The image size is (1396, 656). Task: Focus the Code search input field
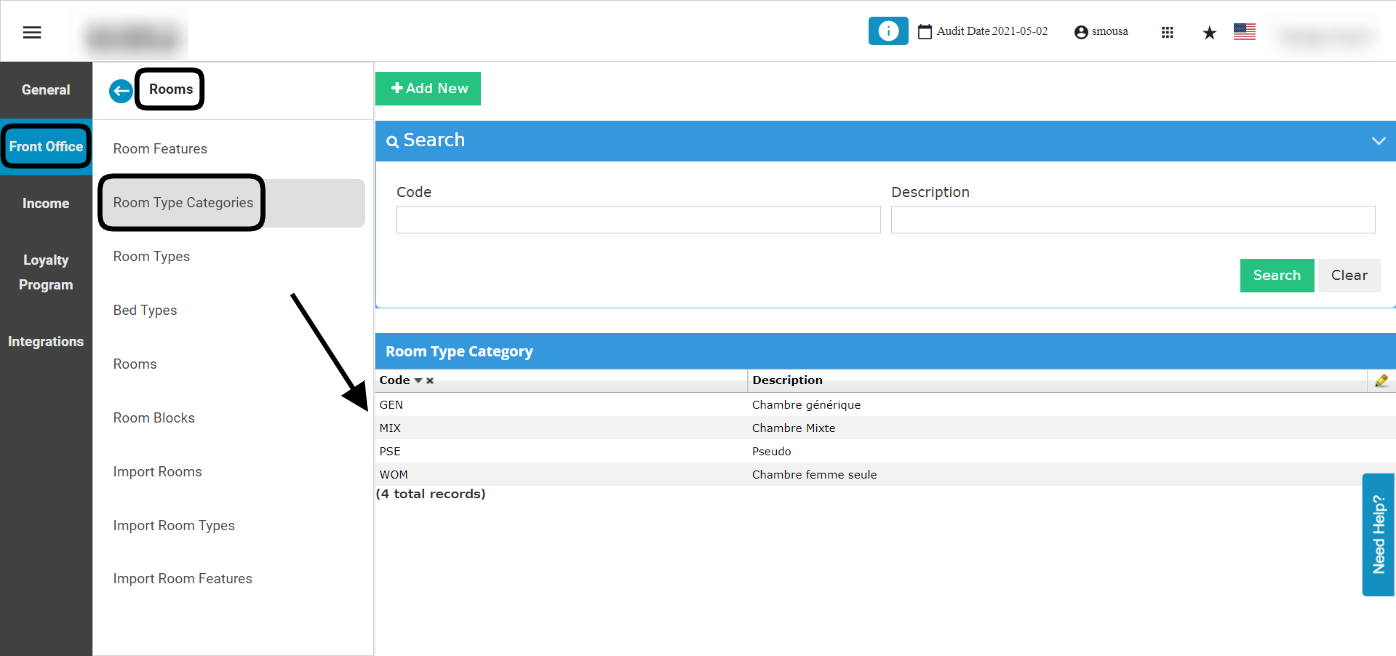(638, 220)
